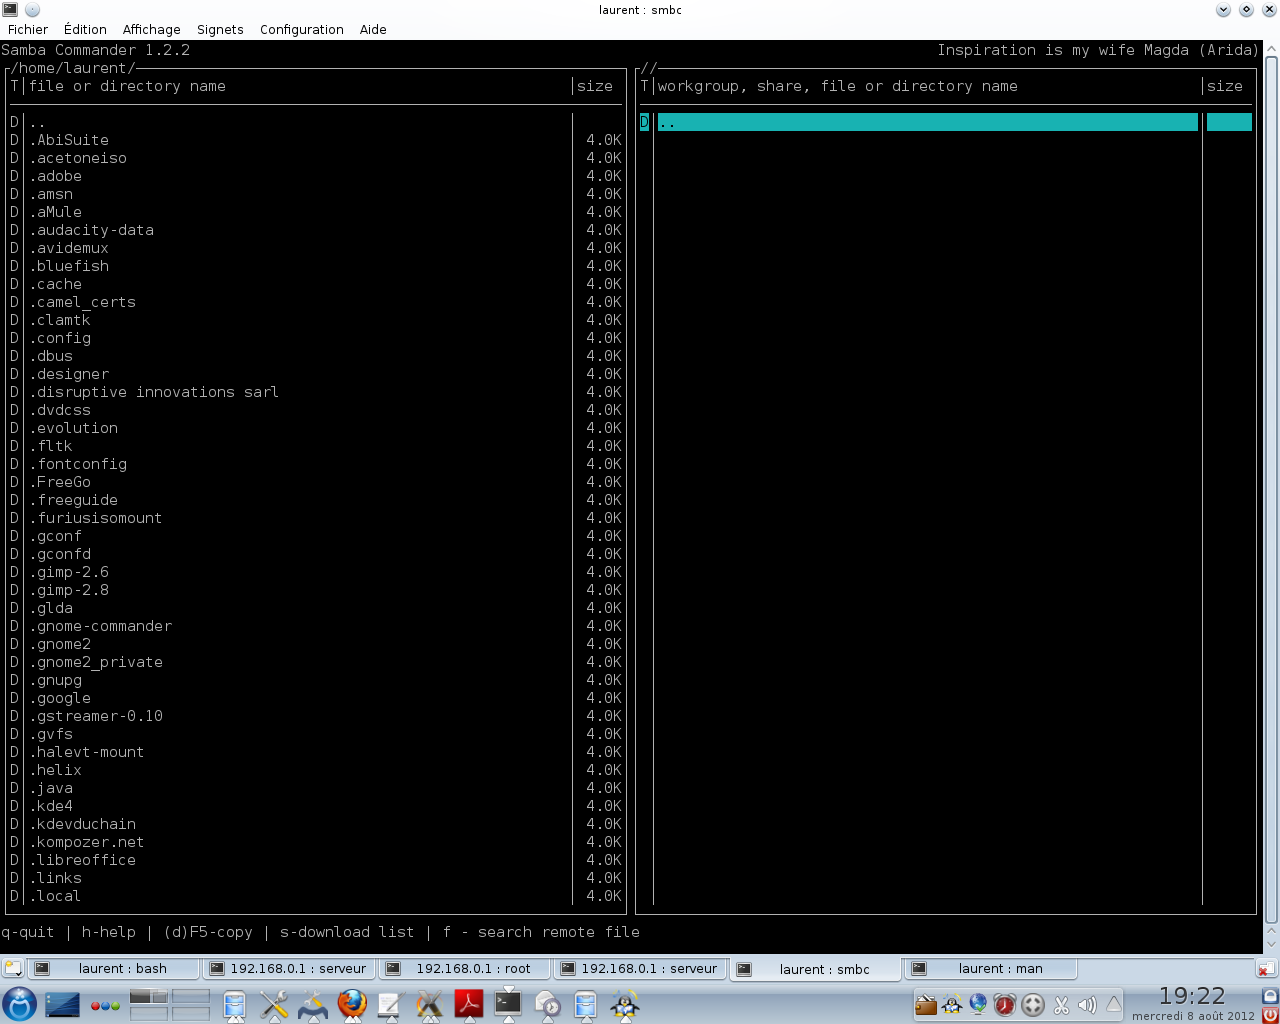Launch the Konsole terminal panel icon

508,1004
